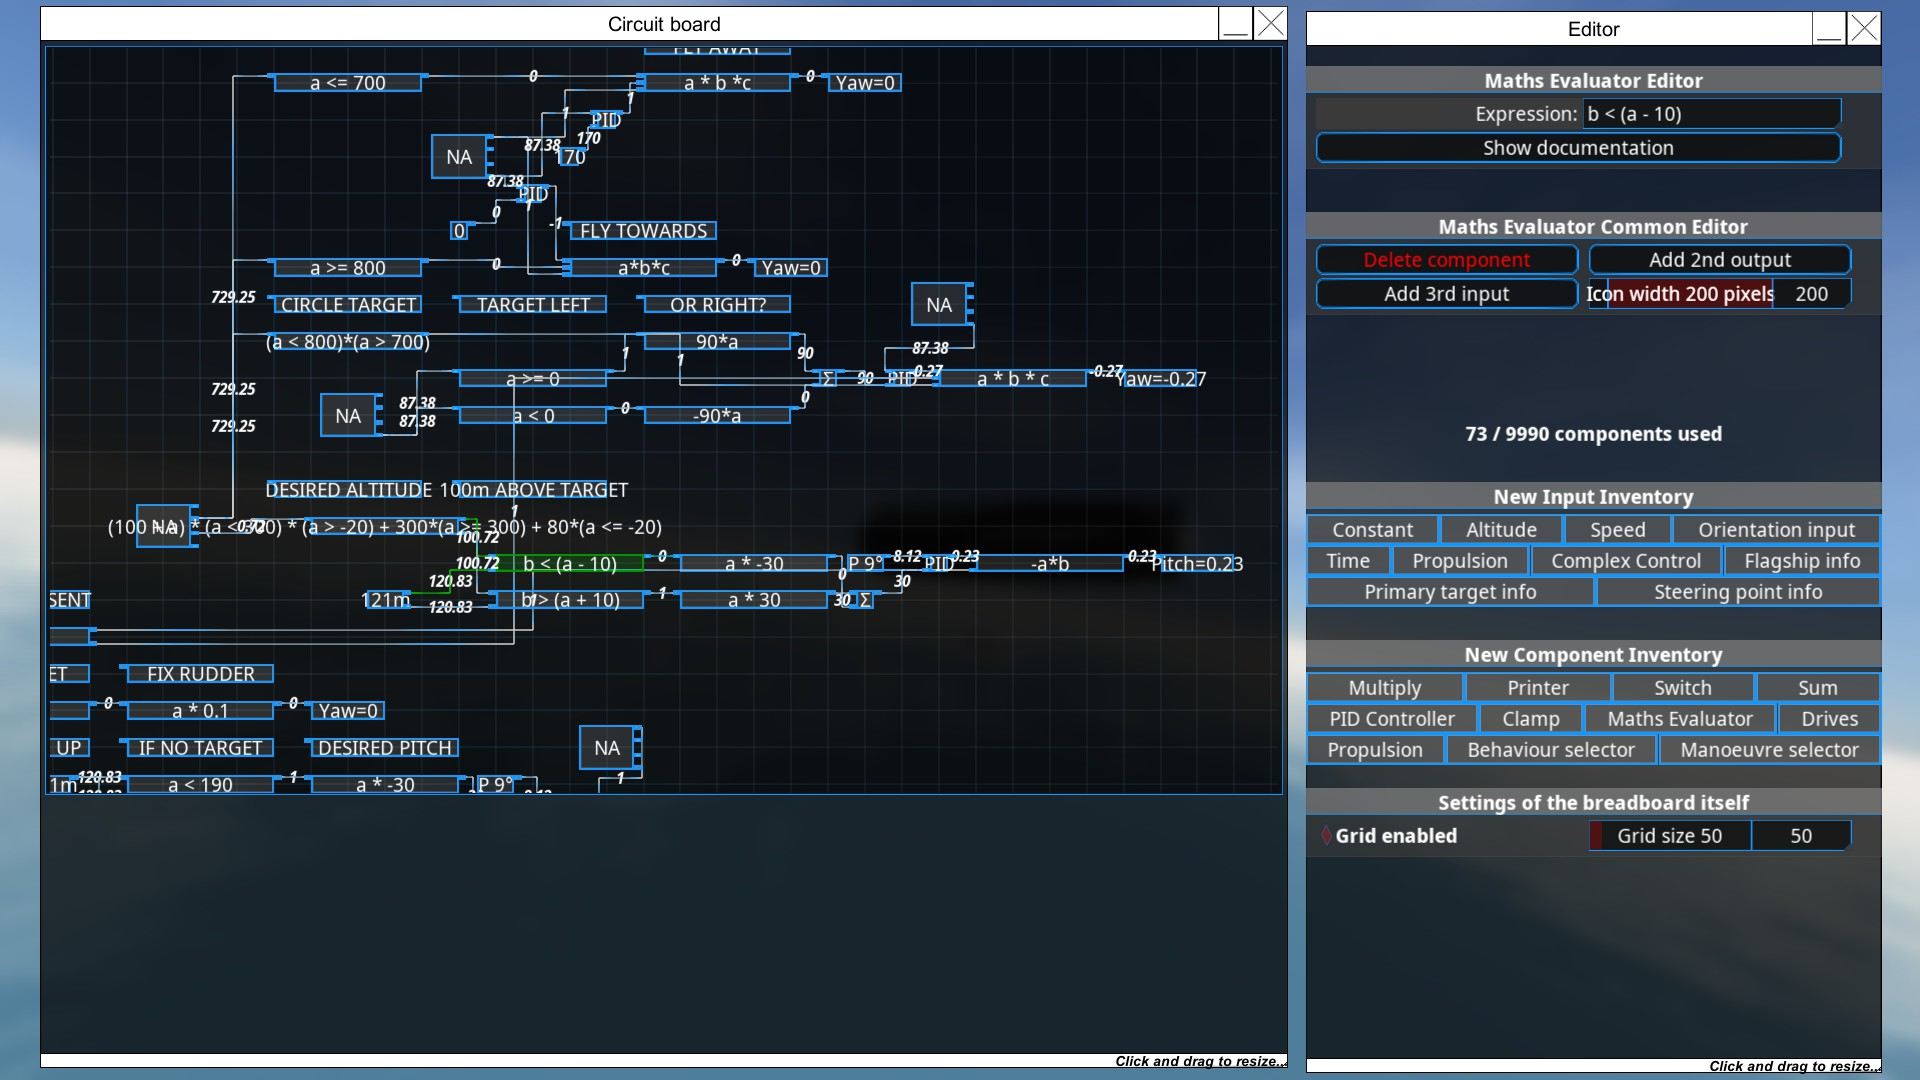The image size is (1920, 1080).
Task: Click the red Delete component button
Action: tap(1446, 260)
